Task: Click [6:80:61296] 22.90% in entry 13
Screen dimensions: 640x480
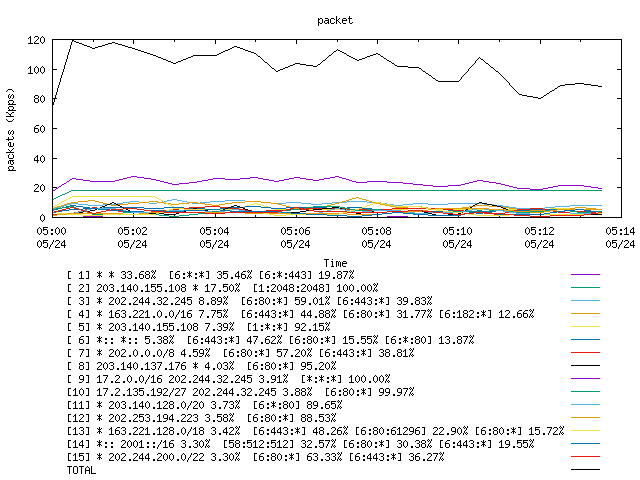Action: pos(411,431)
